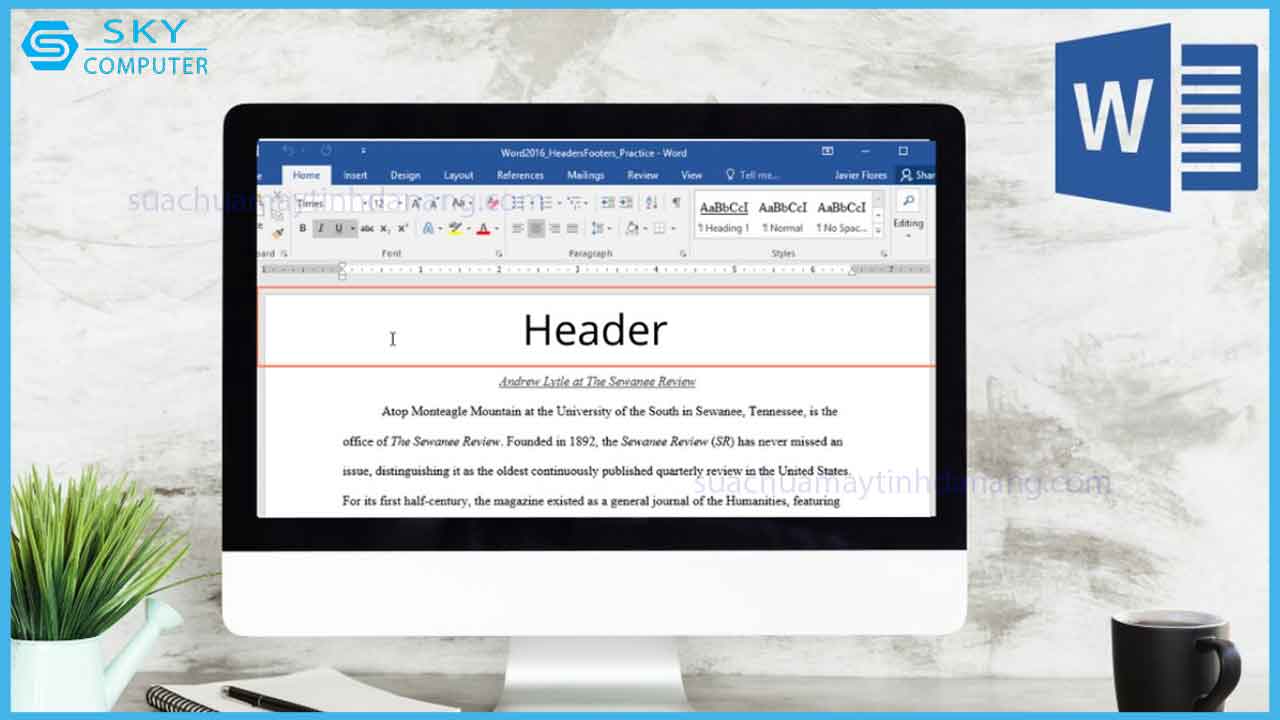Expand the Editing group dropdown

908,236
